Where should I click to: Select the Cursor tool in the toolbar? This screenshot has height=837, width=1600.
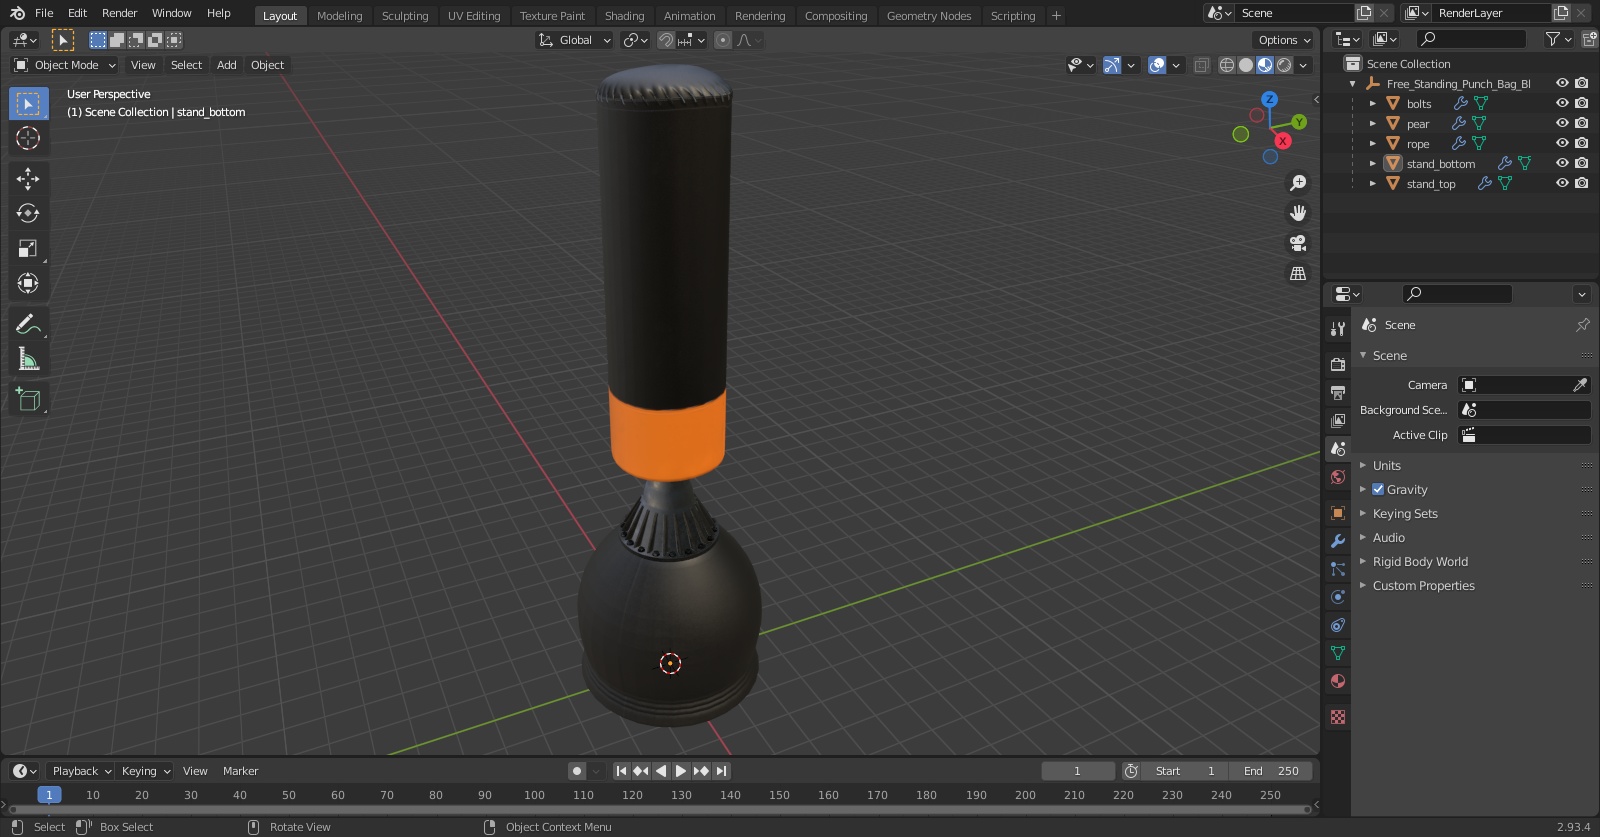pyautogui.click(x=28, y=138)
